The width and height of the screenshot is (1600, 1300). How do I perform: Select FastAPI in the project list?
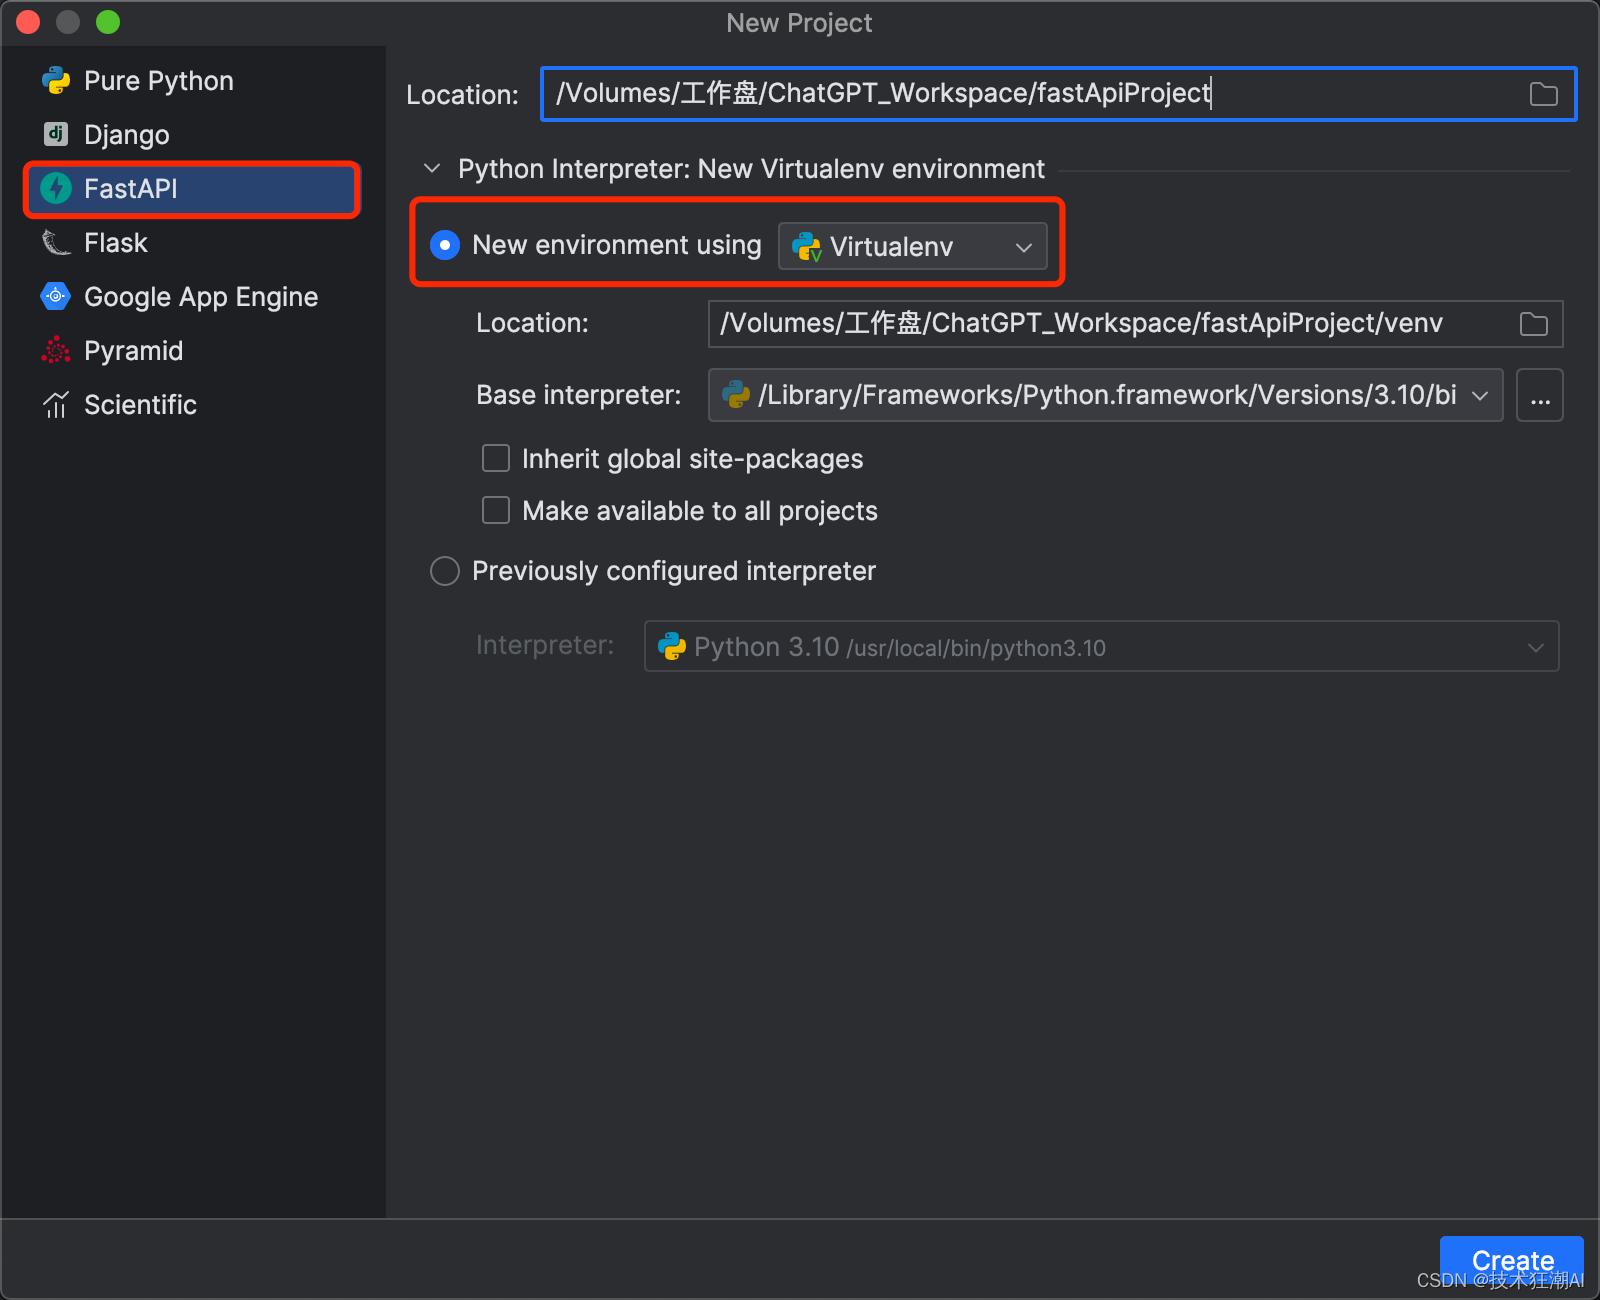192,189
